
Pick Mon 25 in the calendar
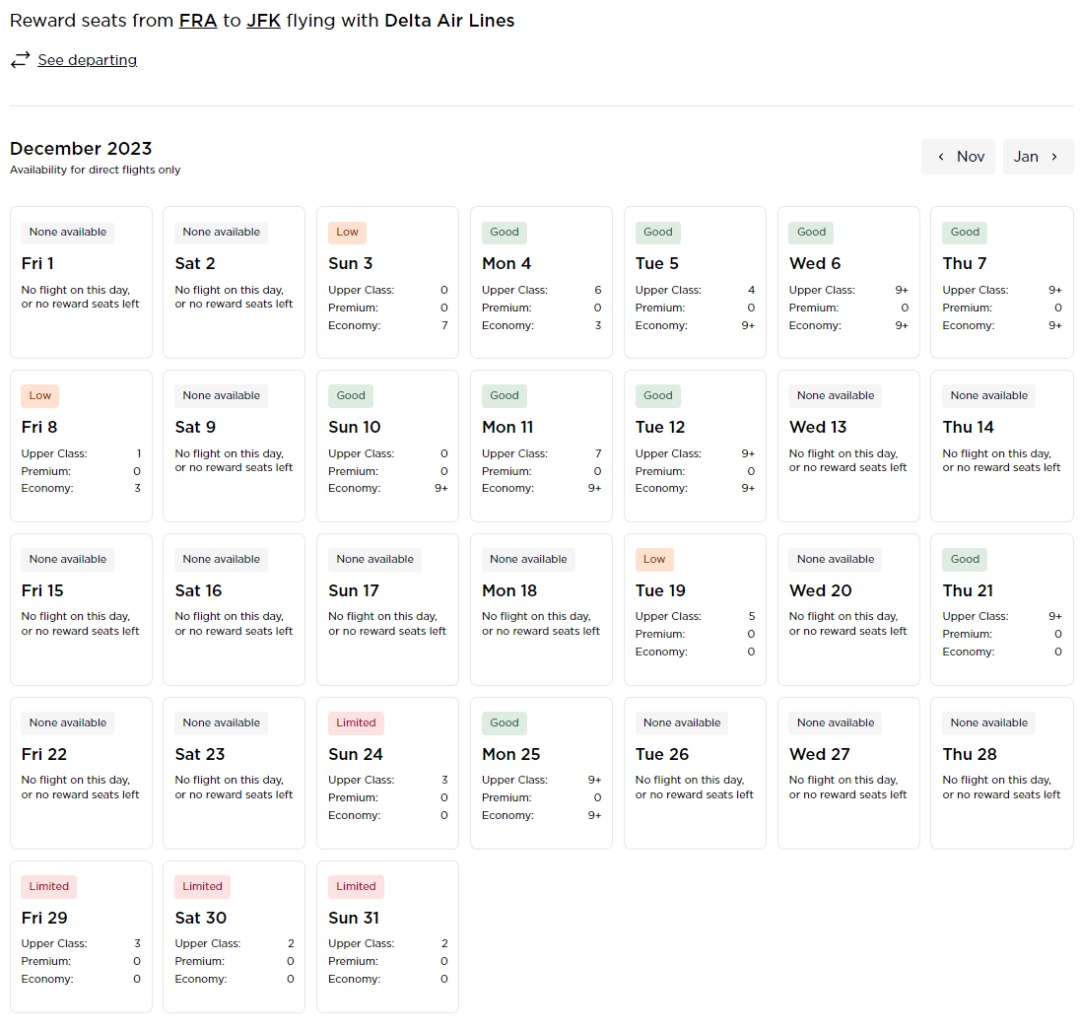point(541,773)
